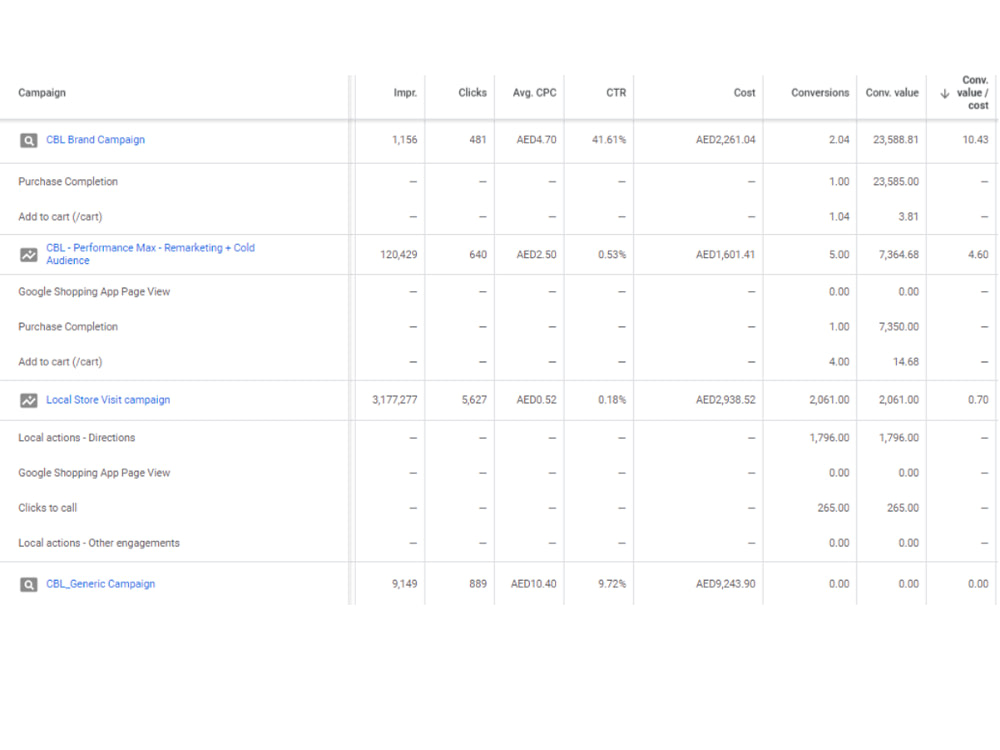Sort by the Cost column header
Viewport: 1000px width, 750px height.
[x=744, y=92]
